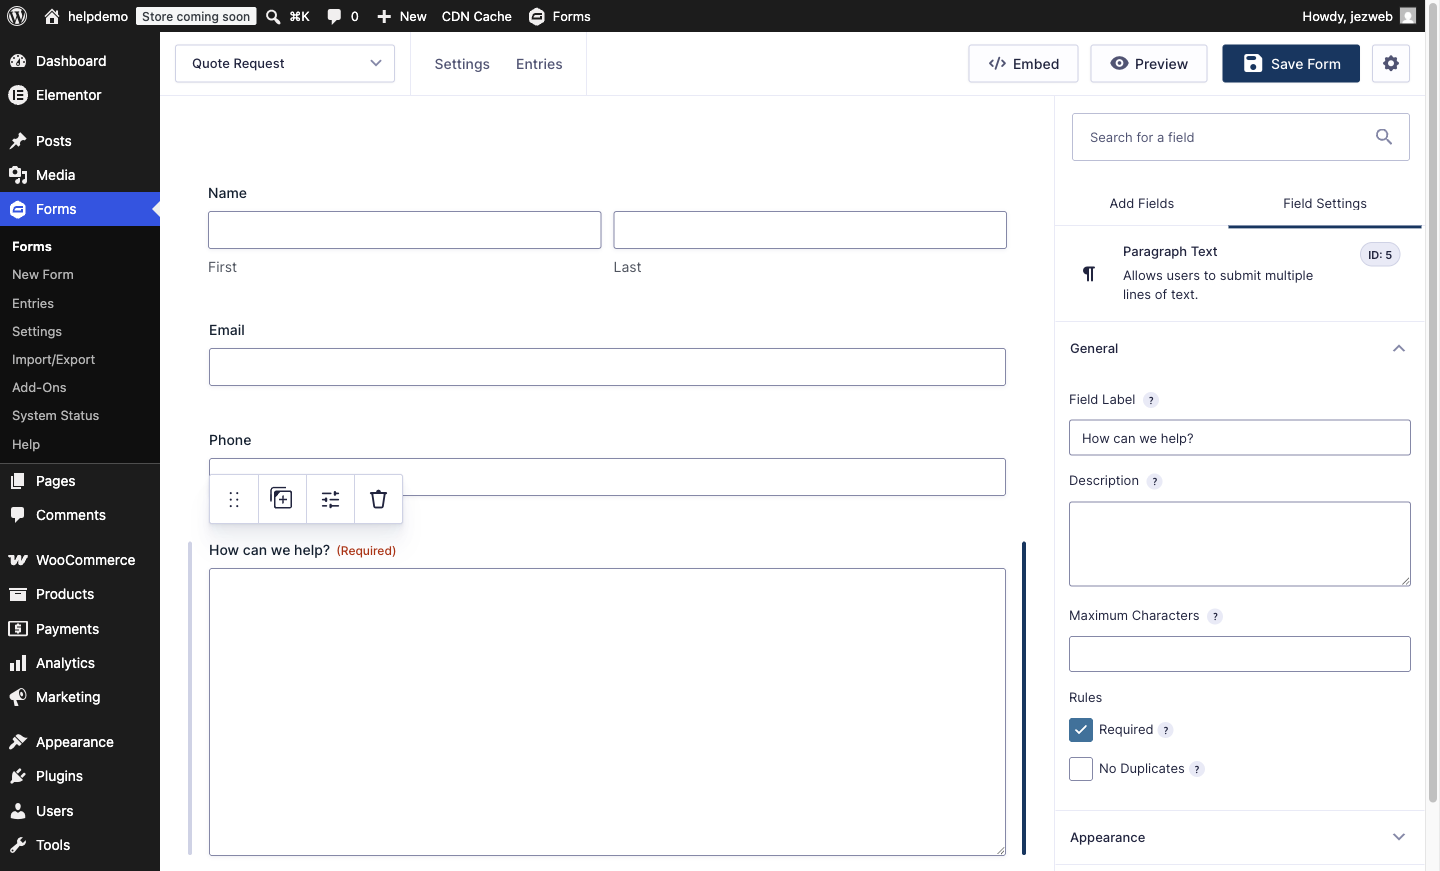1440x871 pixels.
Task: Click Field Label help question mark
Action: click(x=1151, y=400)
